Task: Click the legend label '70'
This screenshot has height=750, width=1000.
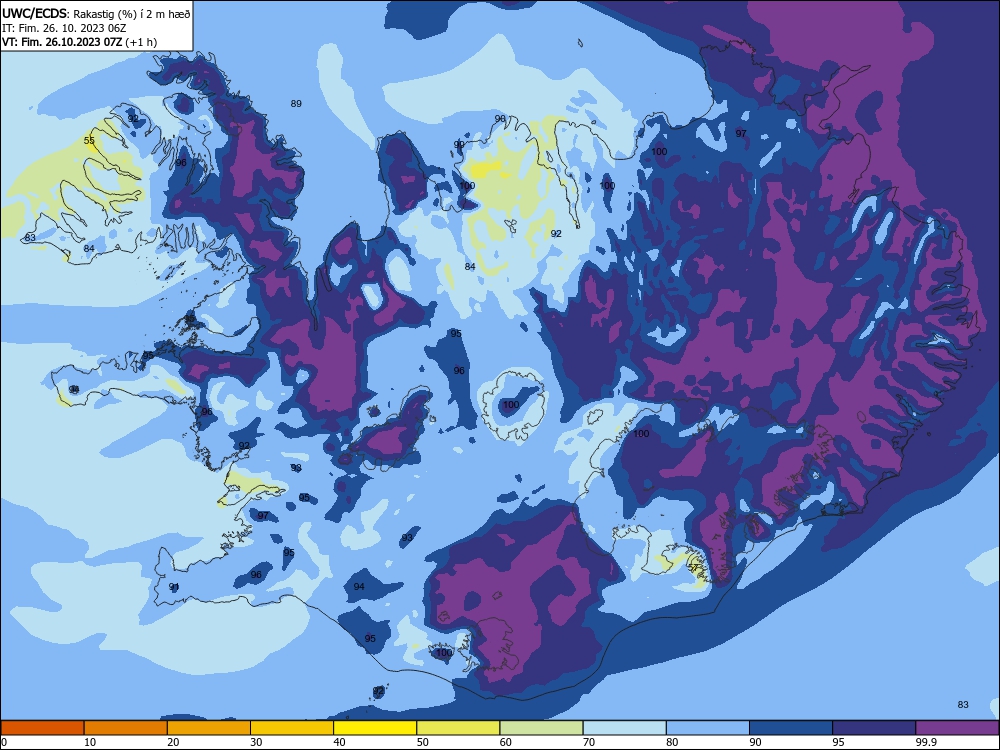Action: [589, 742]
